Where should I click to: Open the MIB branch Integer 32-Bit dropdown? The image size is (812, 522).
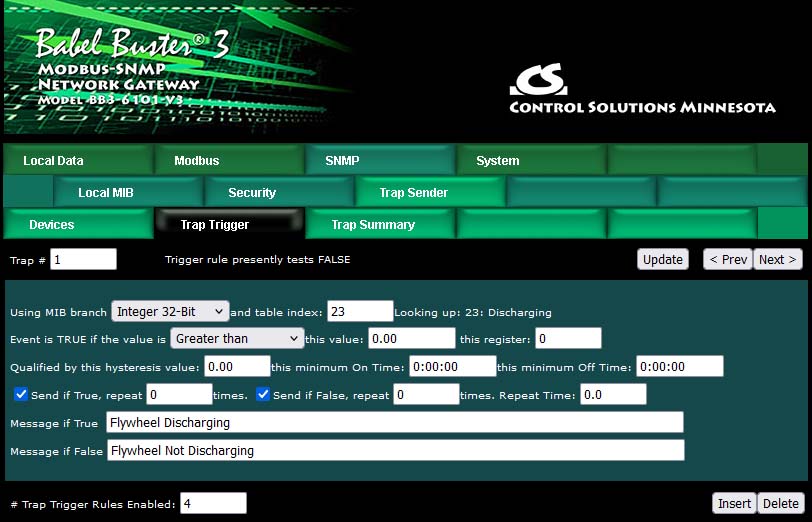coord(170,311)
